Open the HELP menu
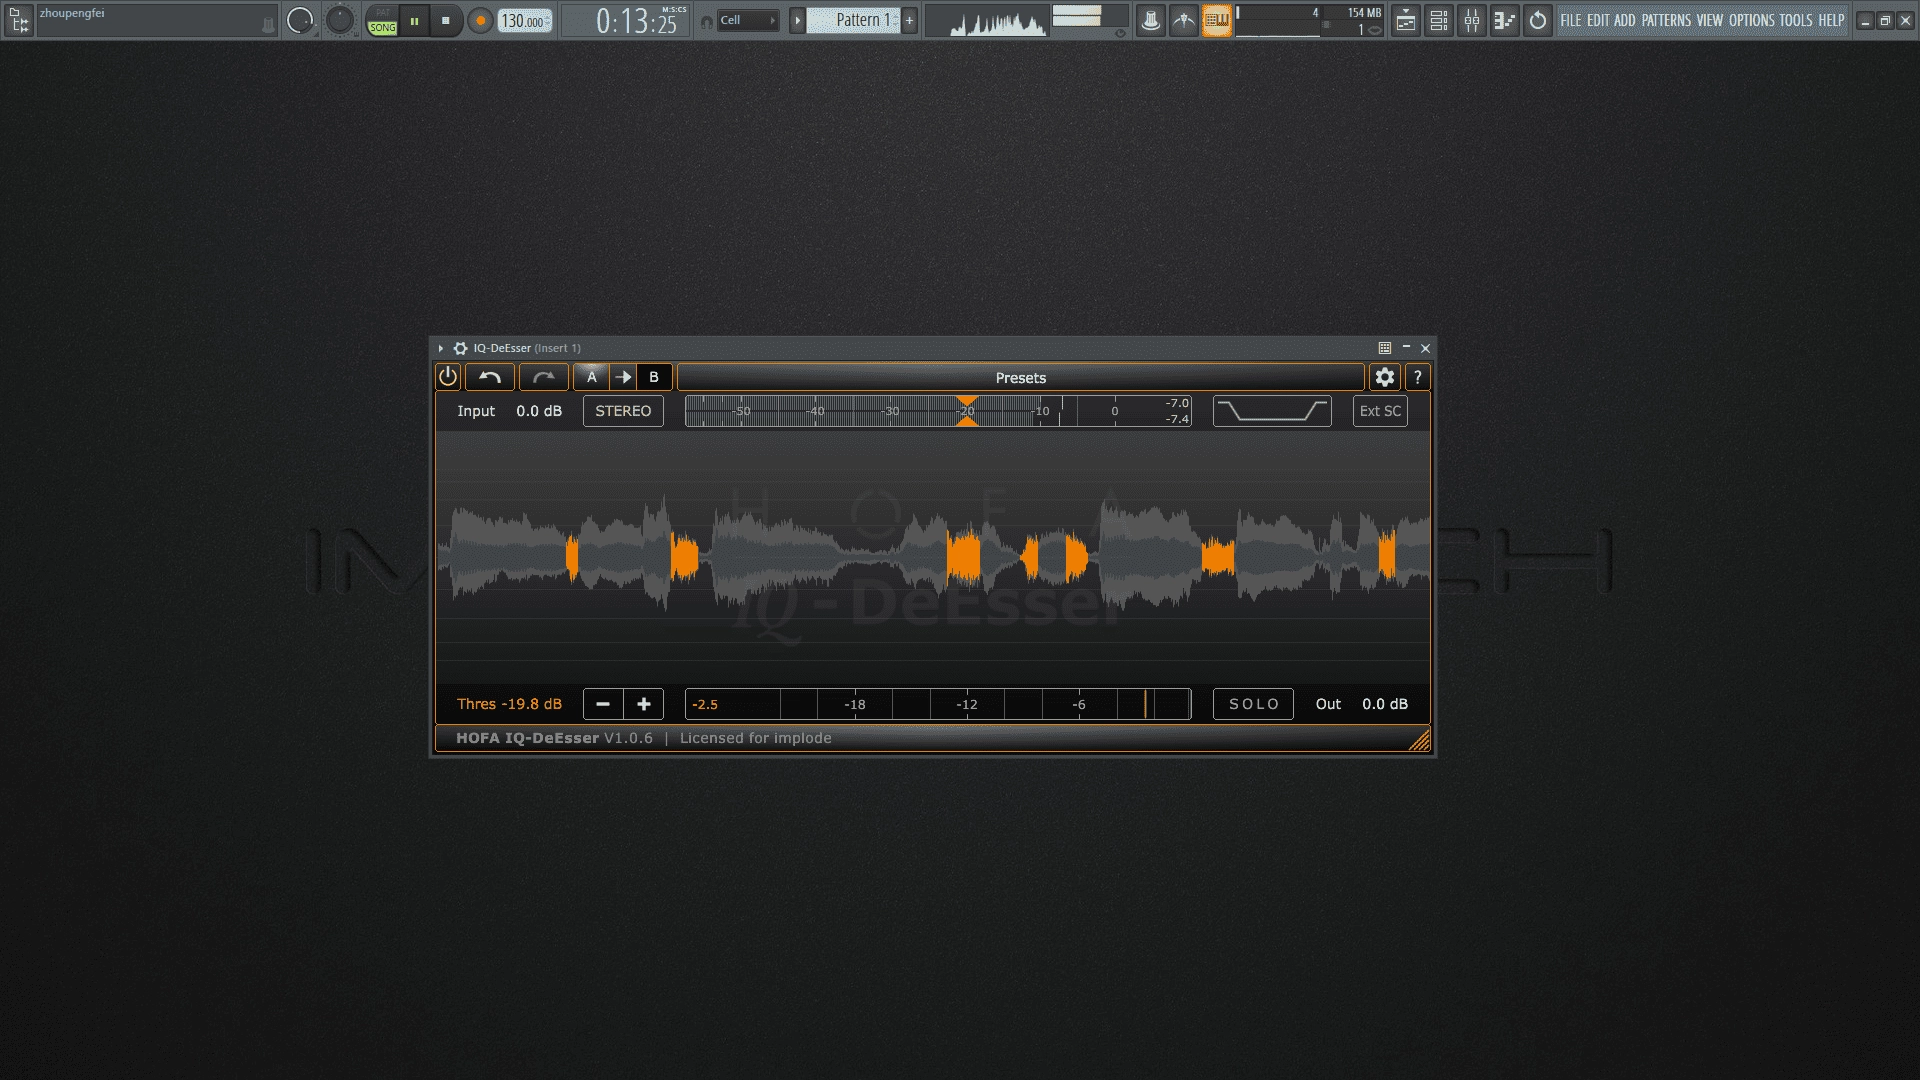Screen dimensions: 1920x1080 (1831, 20)
